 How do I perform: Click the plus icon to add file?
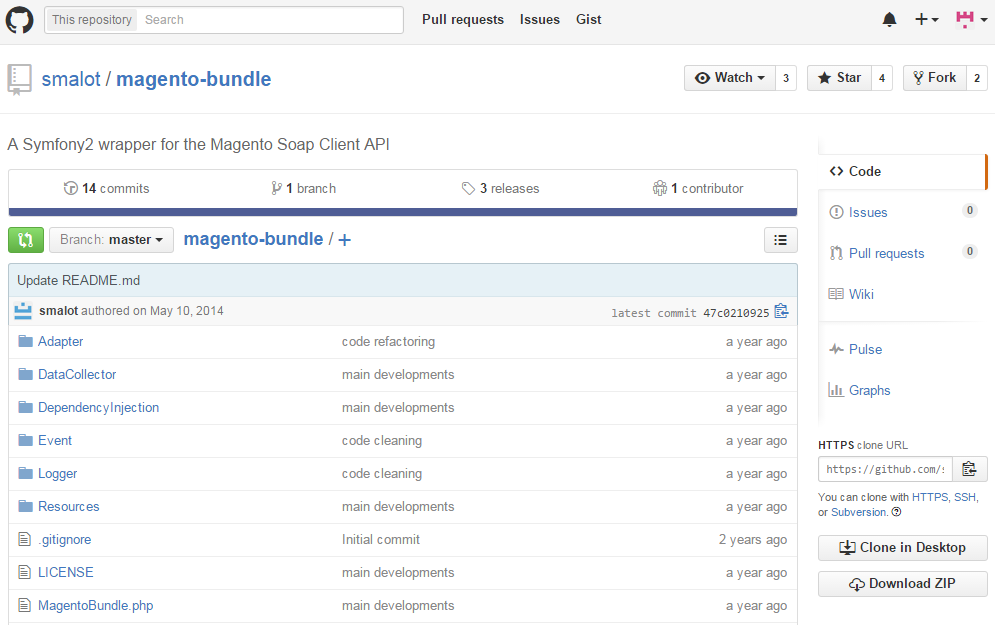[x=345, y=240]
